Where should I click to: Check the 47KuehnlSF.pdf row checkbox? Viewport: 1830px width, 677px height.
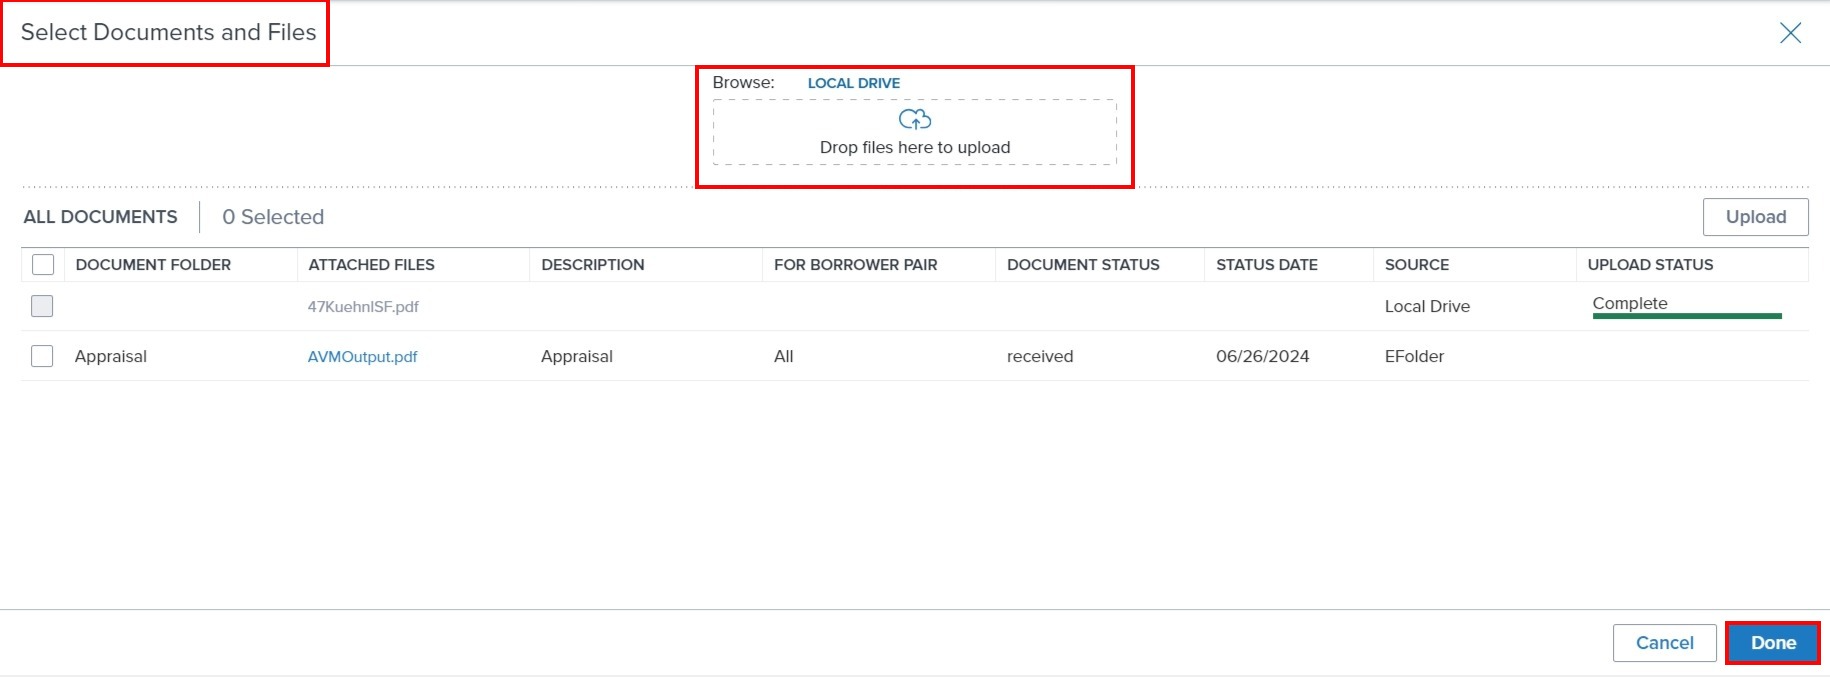pyautogui.click(x=42, y=306)
